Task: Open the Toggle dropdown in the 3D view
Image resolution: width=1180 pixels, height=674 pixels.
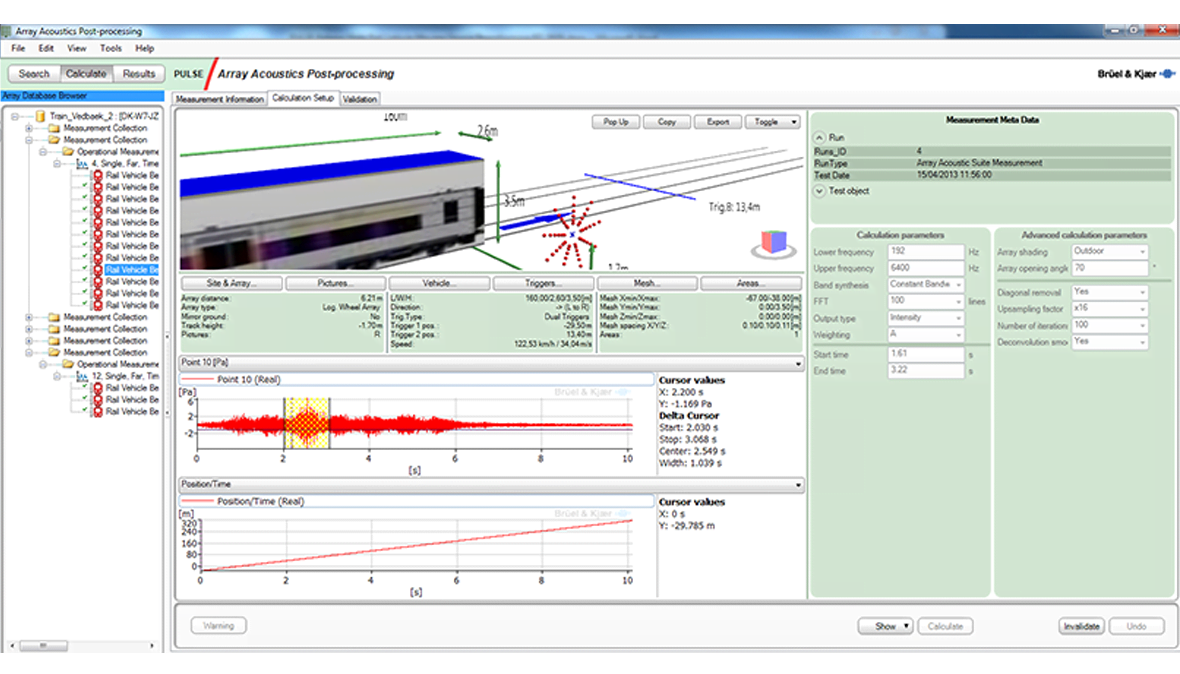Action: point(771,122)
